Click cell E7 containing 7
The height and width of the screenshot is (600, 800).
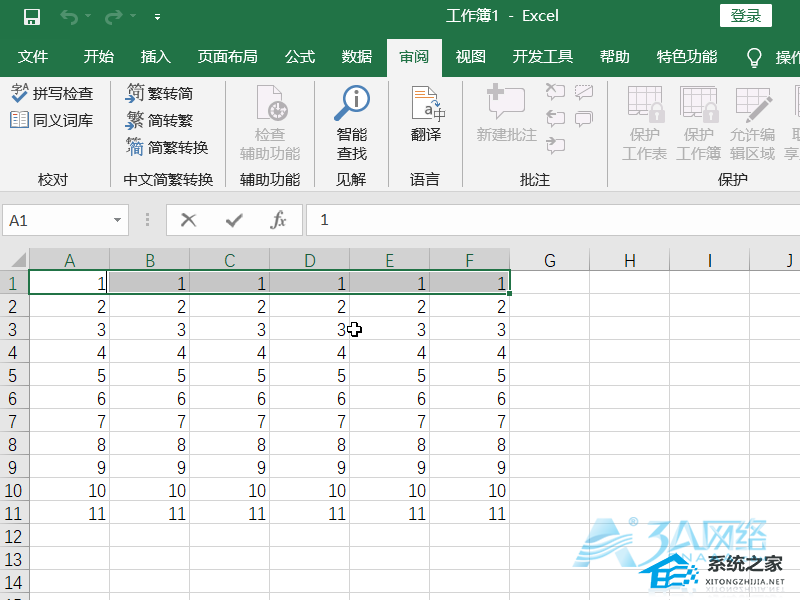(389, 421)
